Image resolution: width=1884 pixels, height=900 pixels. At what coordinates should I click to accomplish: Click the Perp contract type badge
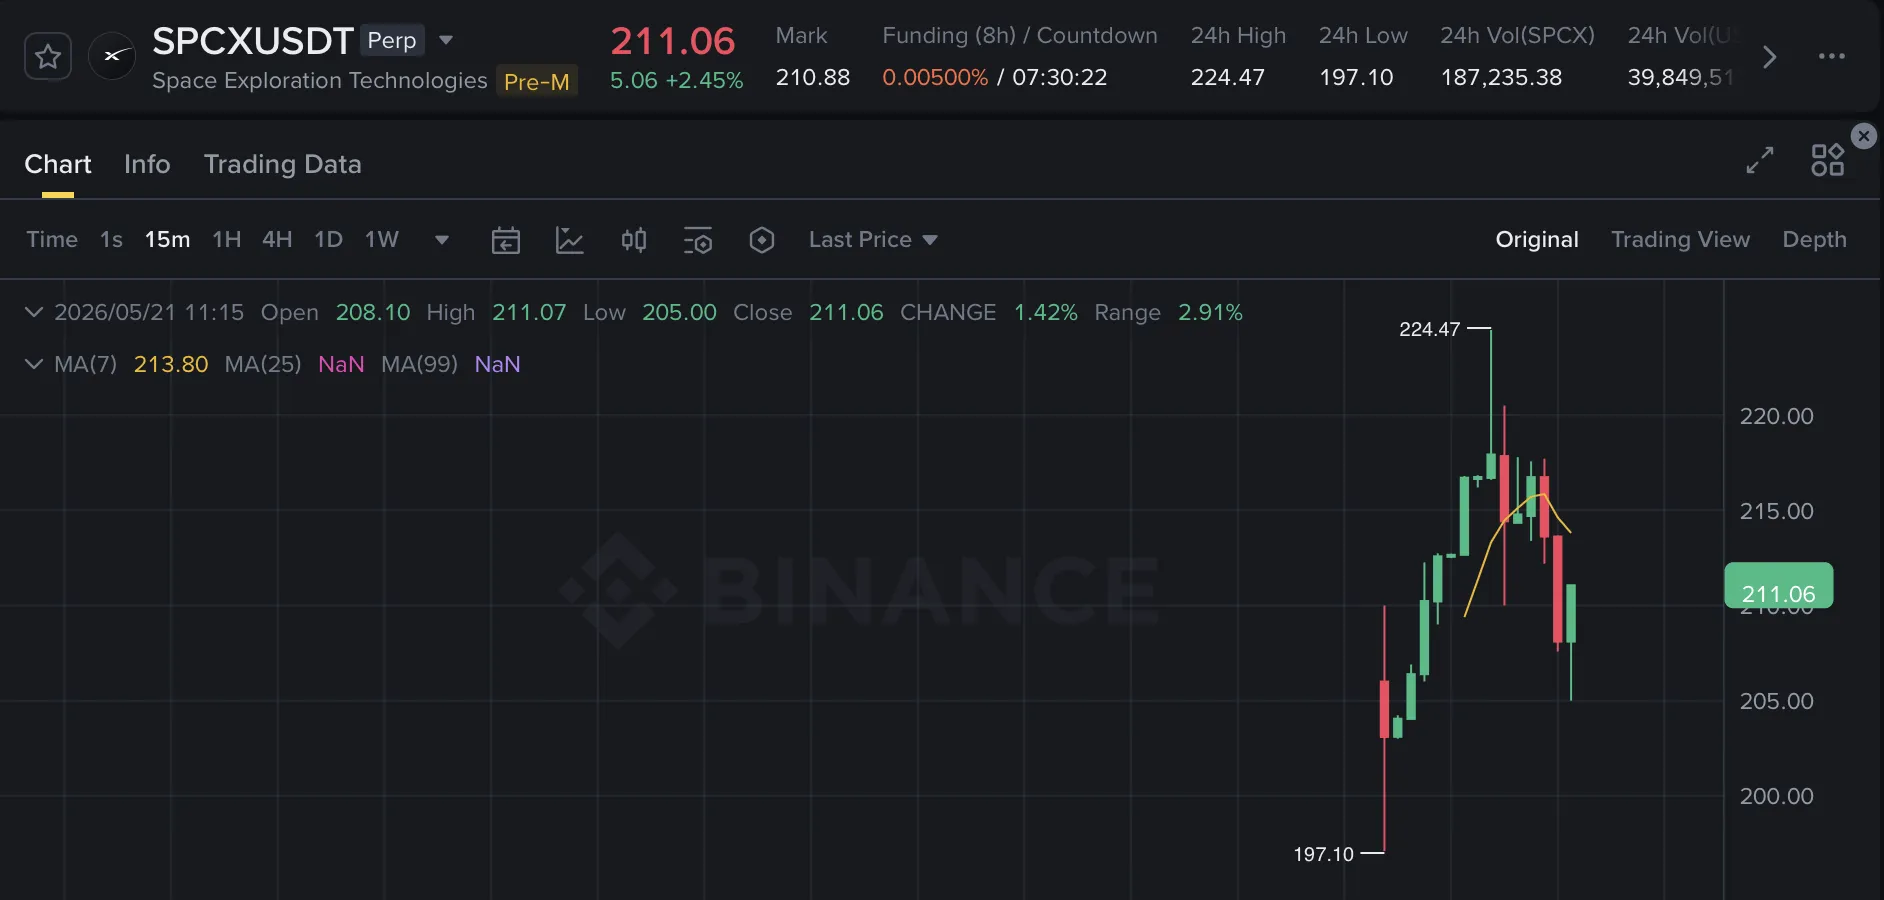coord(392,40)
